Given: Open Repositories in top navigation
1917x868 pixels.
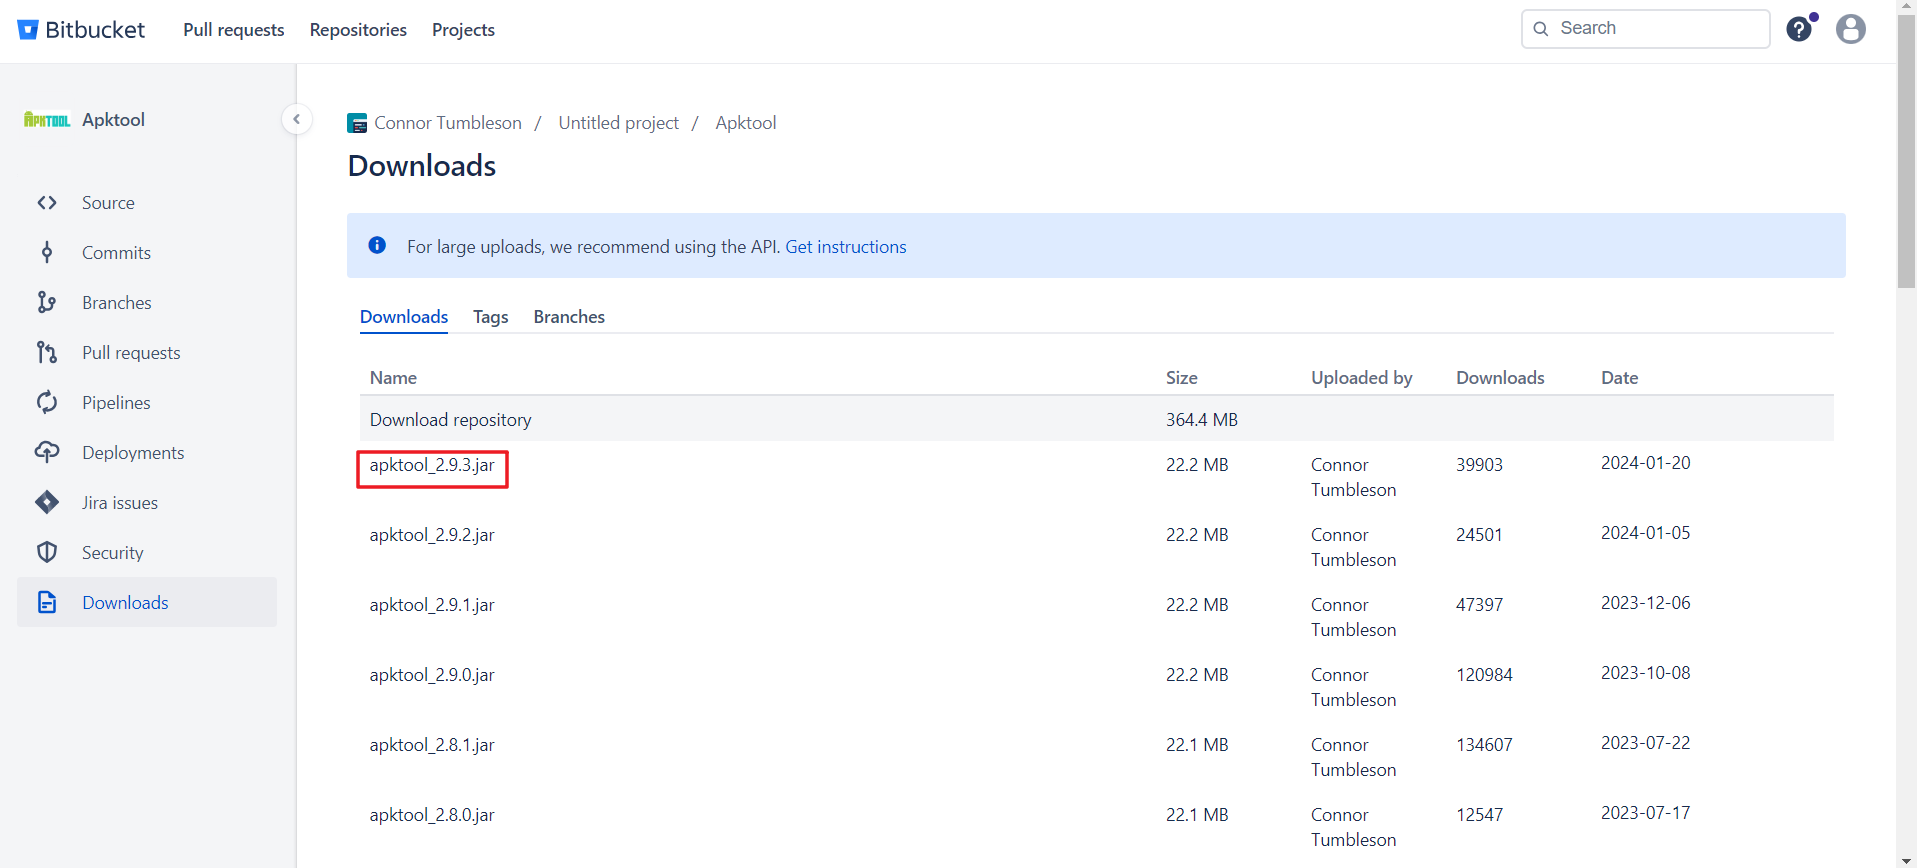Looking at the screenshot, I should pyautogui.click(x=358, y=30).
